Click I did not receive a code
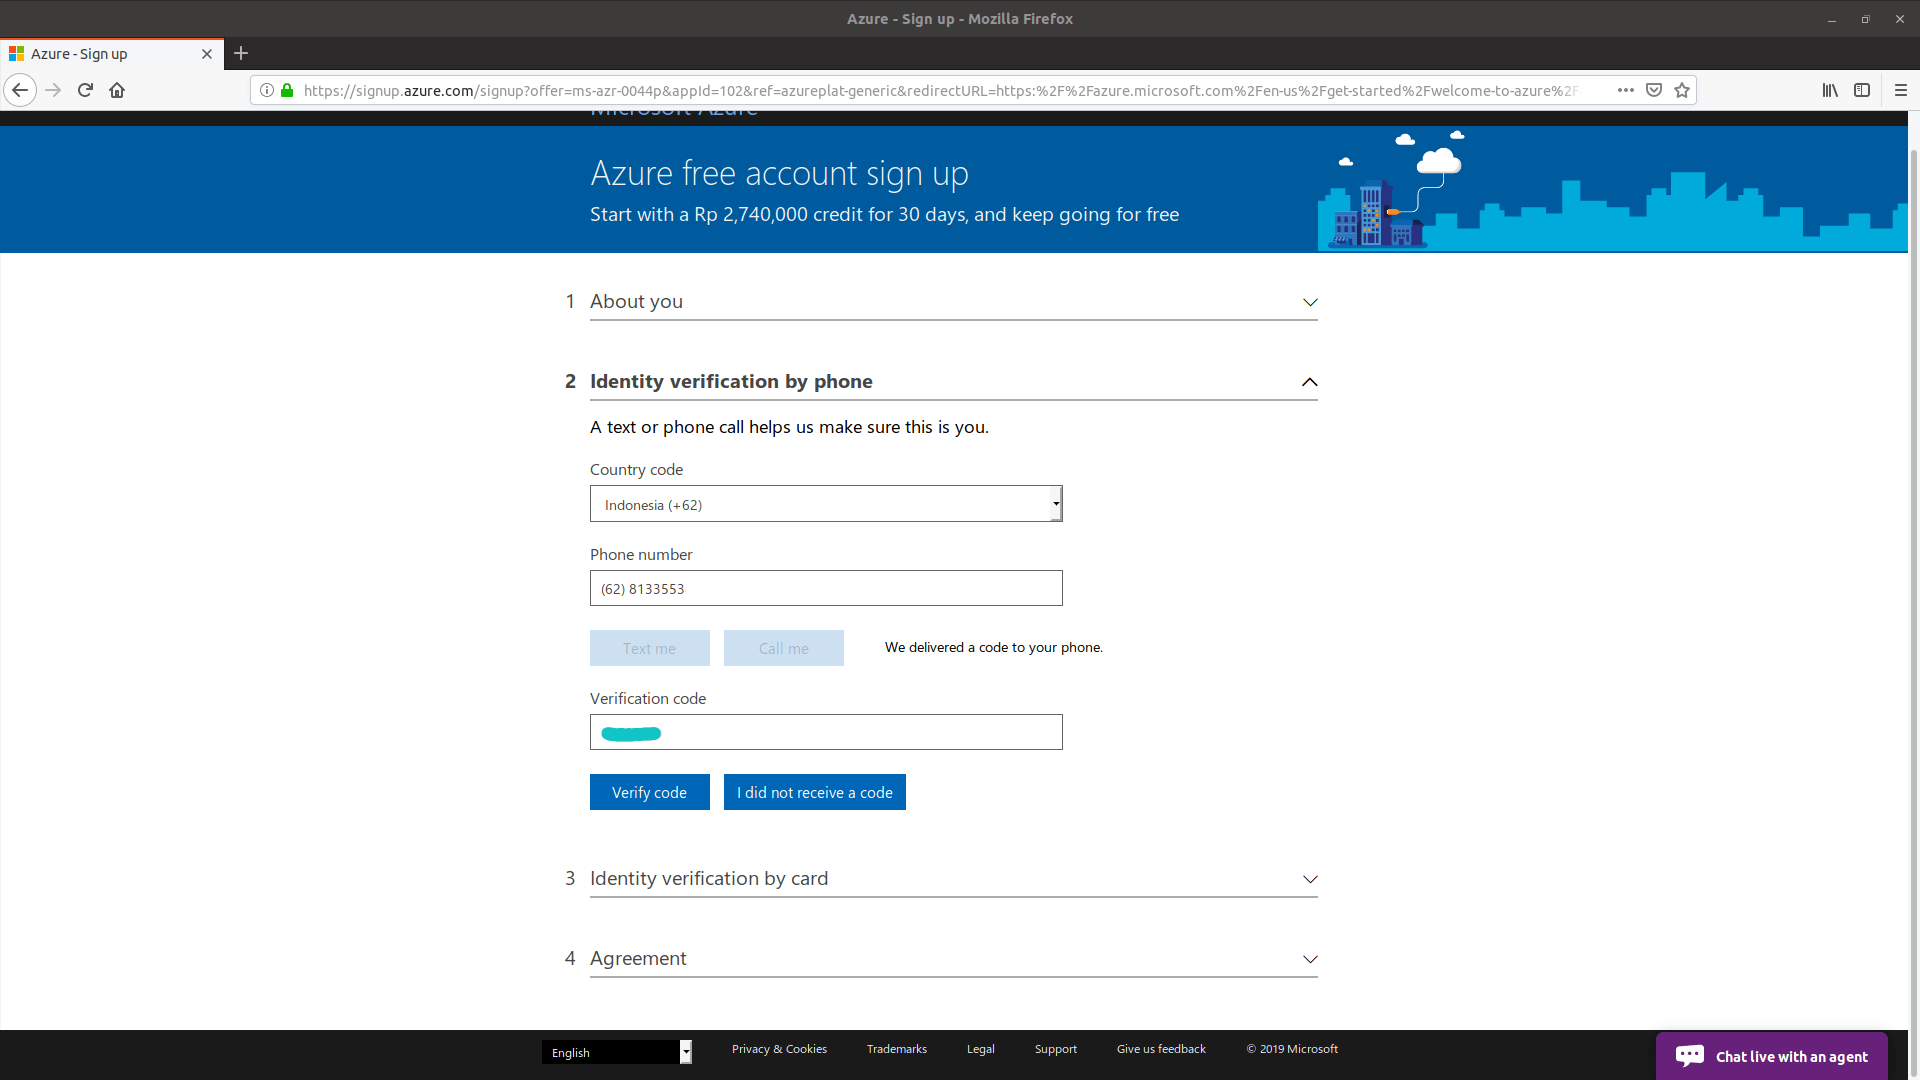 [x=814, y=792]
